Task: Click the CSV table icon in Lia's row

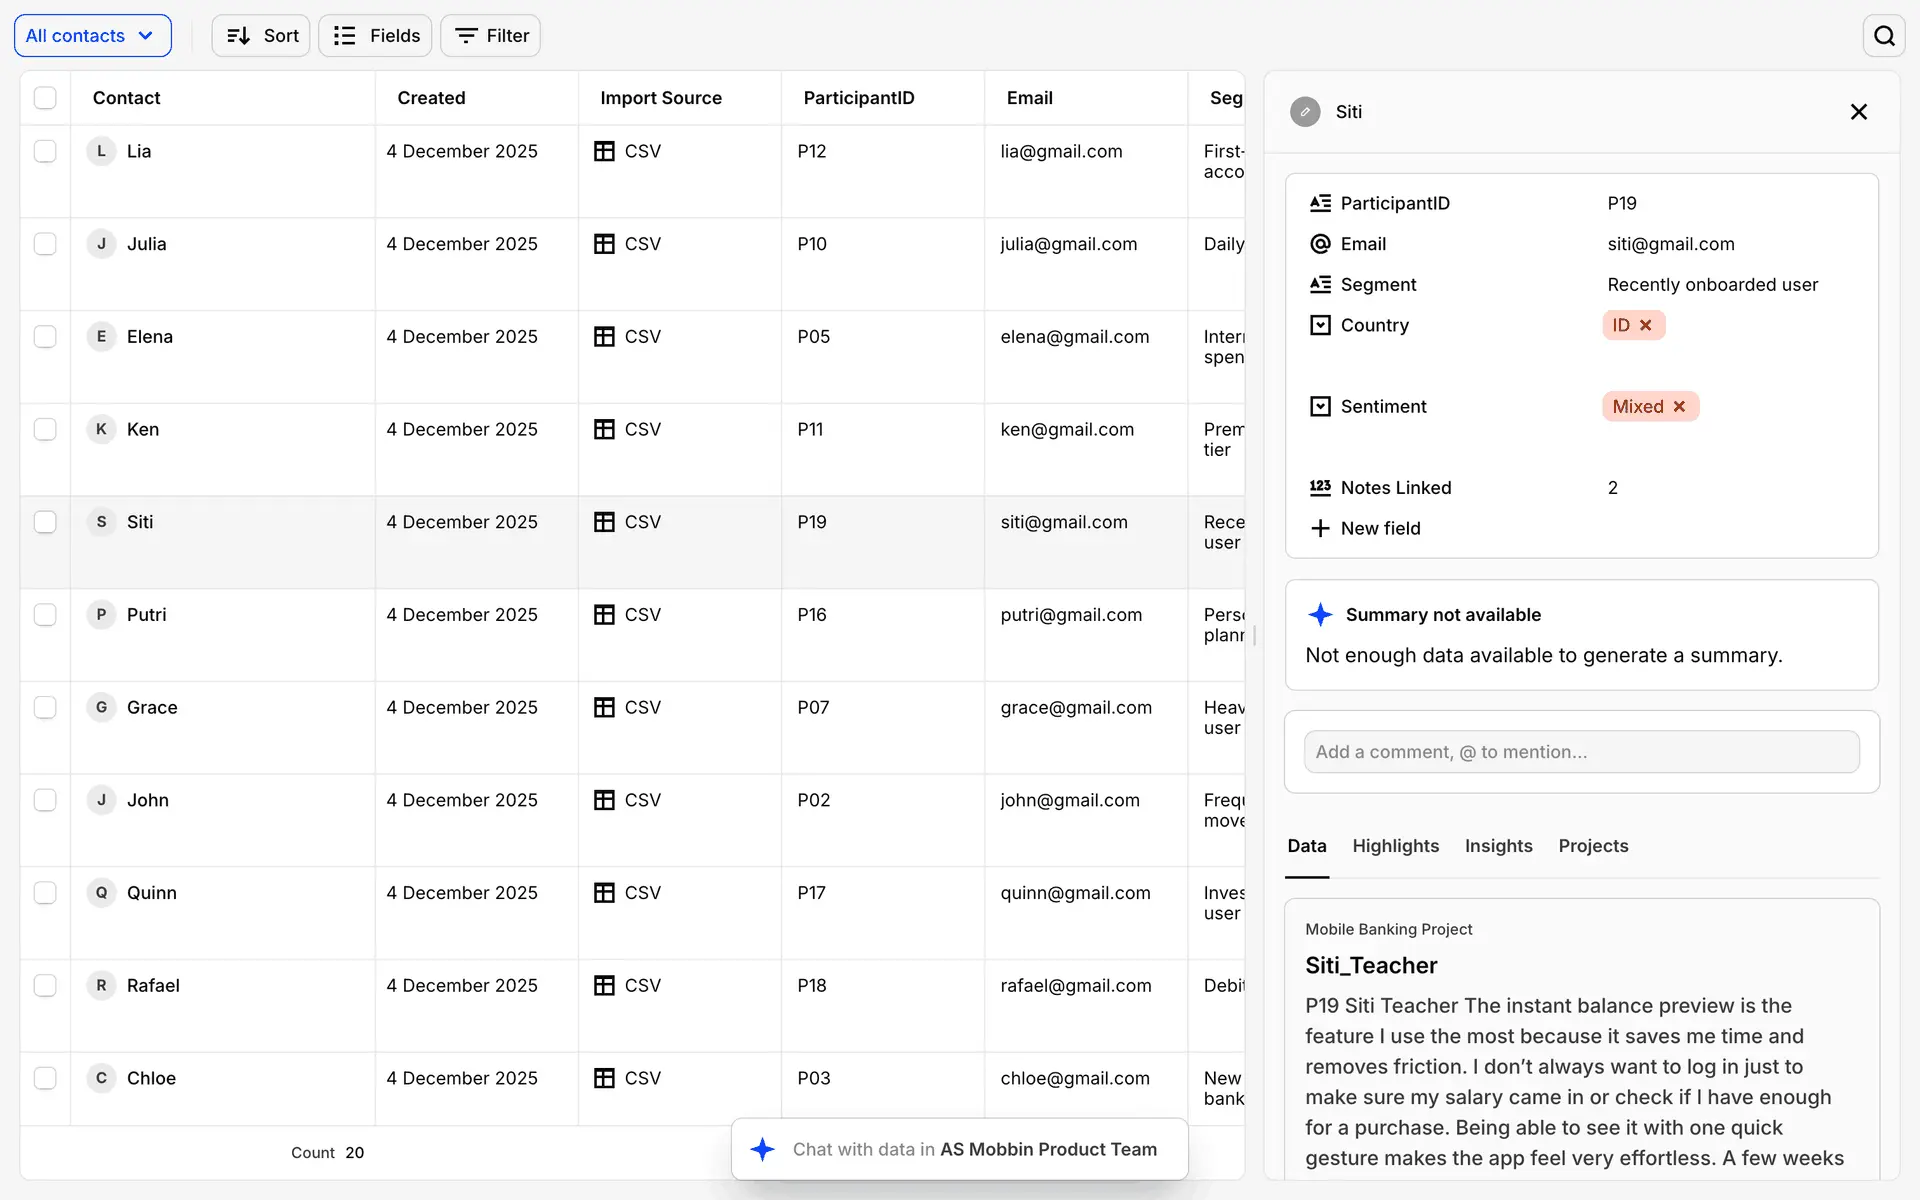Action: (x=604, y=151)
